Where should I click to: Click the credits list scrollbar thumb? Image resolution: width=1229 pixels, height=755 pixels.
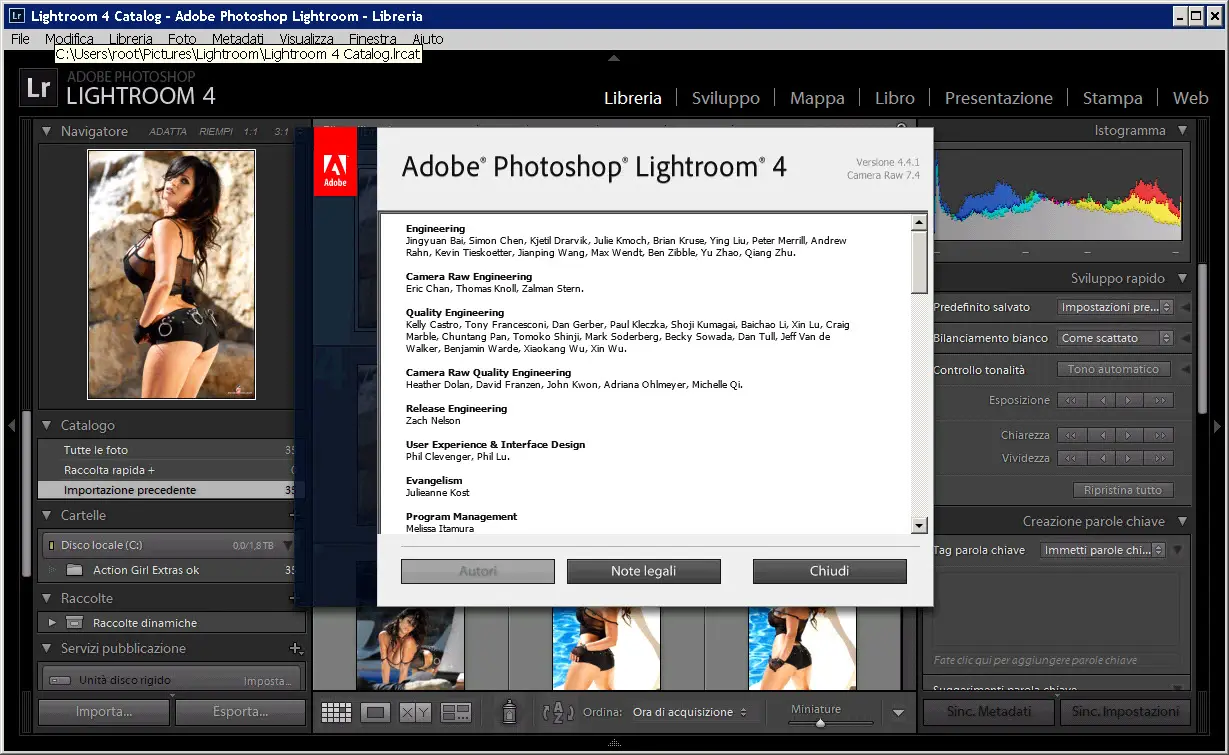pyautogui.click(x=919, y=261)
